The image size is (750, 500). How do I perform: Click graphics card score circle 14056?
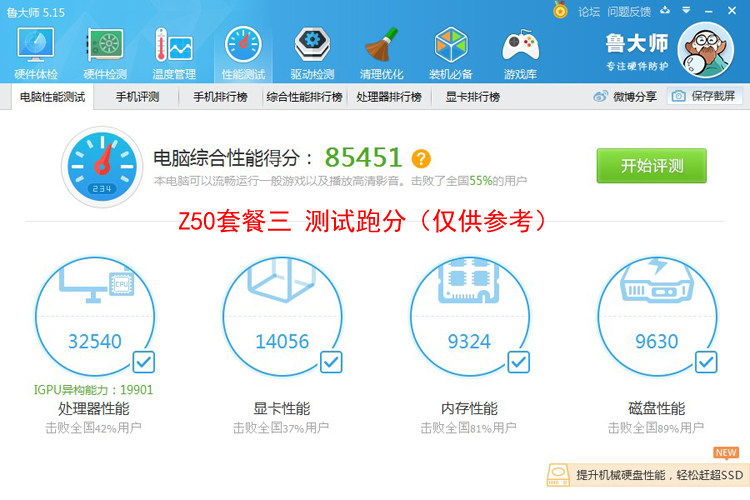click(282, 317)
